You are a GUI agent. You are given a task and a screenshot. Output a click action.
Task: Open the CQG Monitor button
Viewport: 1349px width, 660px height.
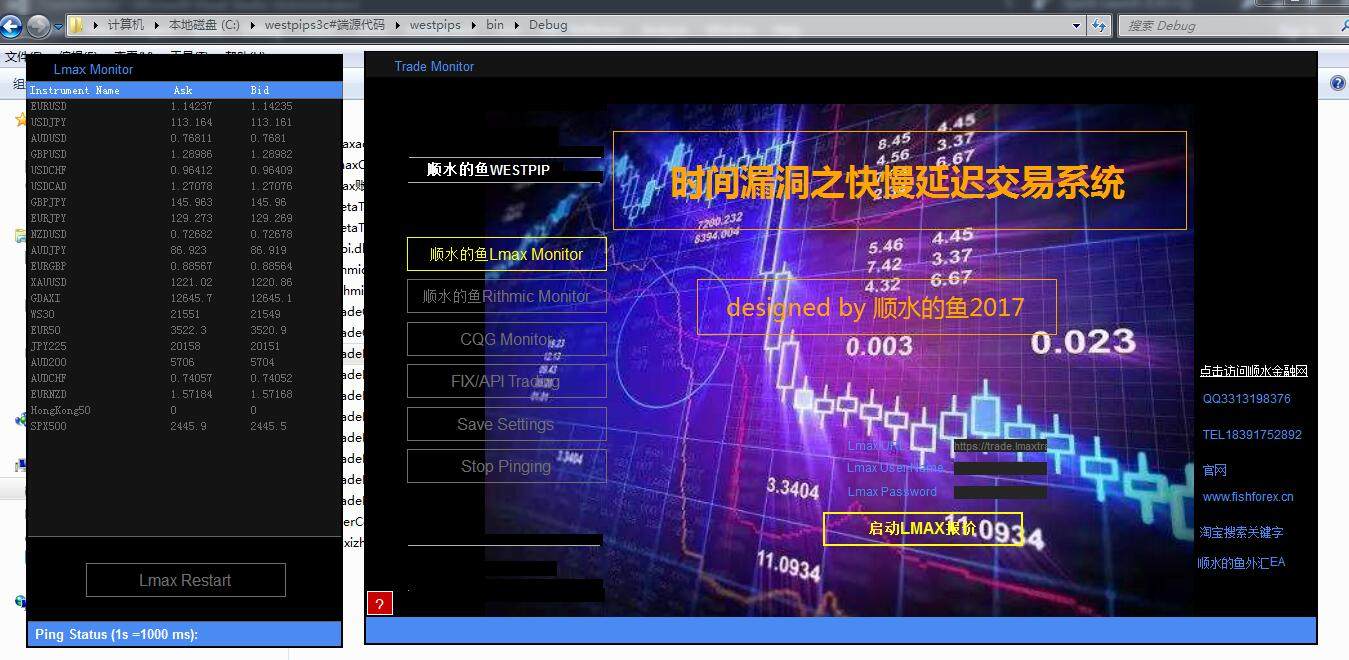point(507,339)
